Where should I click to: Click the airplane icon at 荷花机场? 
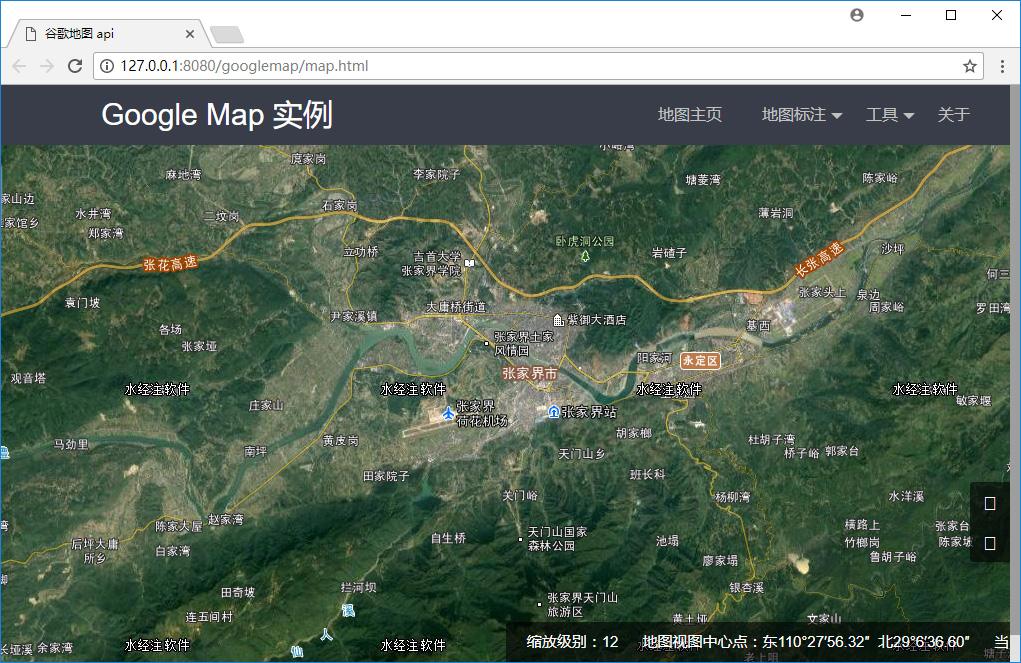coord(448,413)
